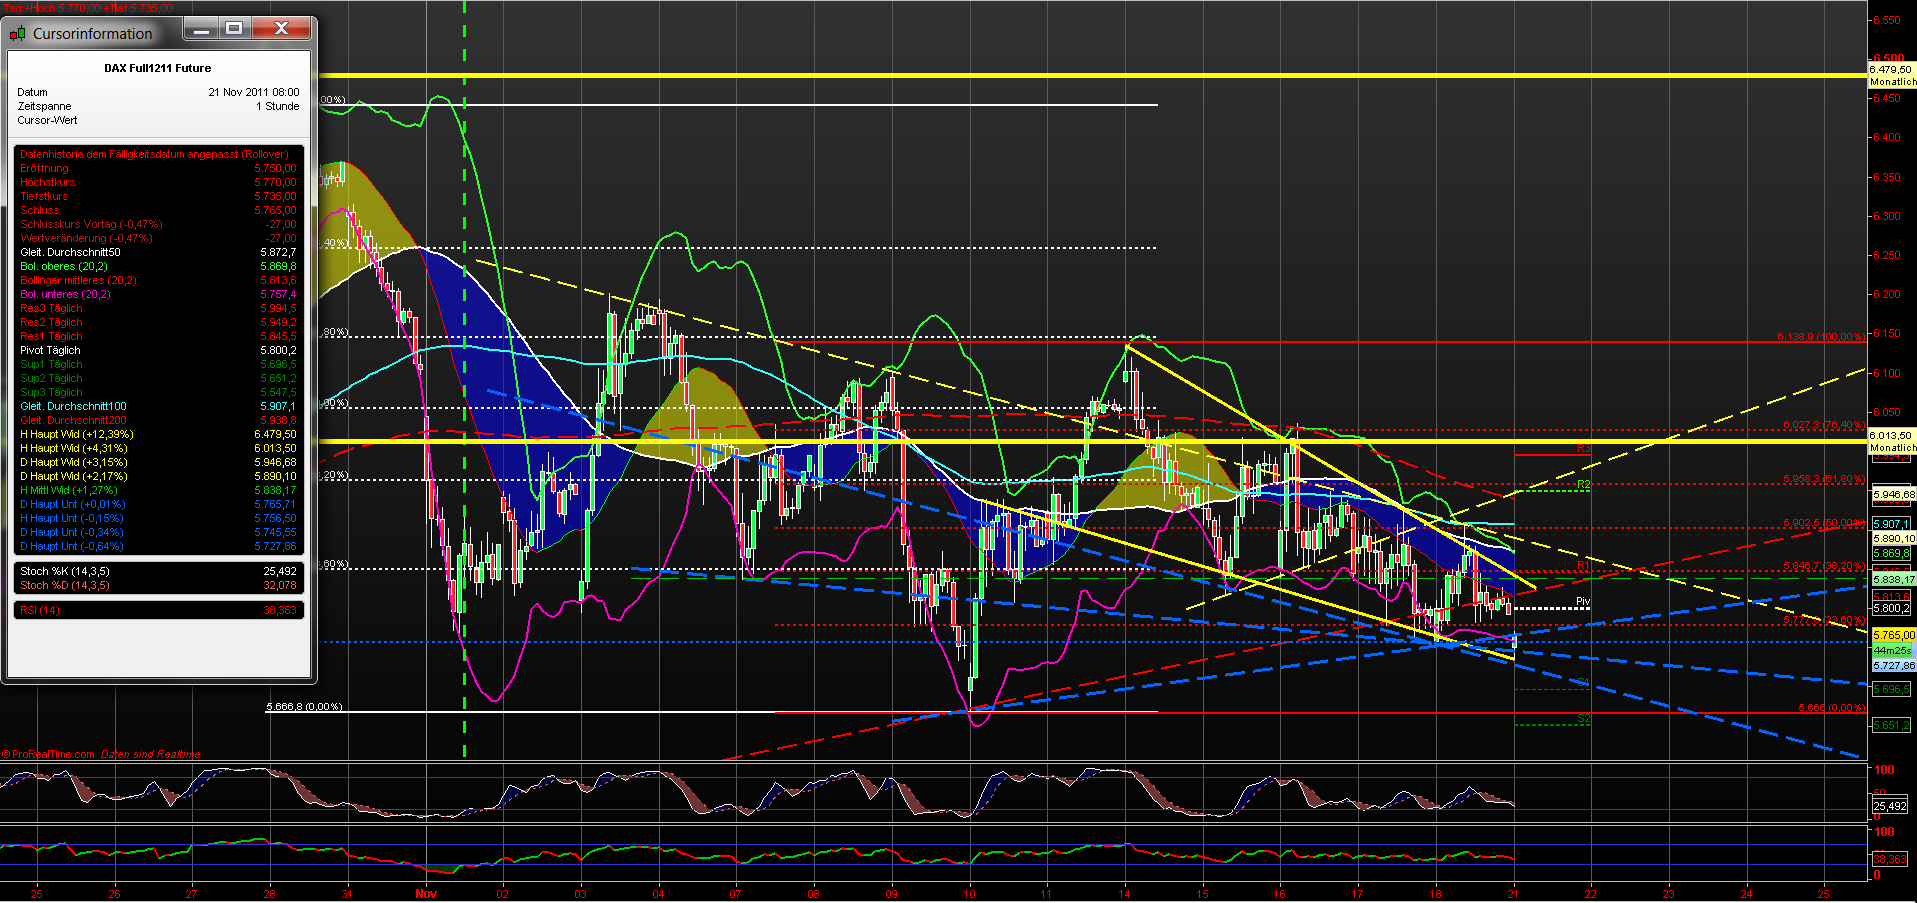Click the red R3 level label on the chart

[x=1582, y=449]
